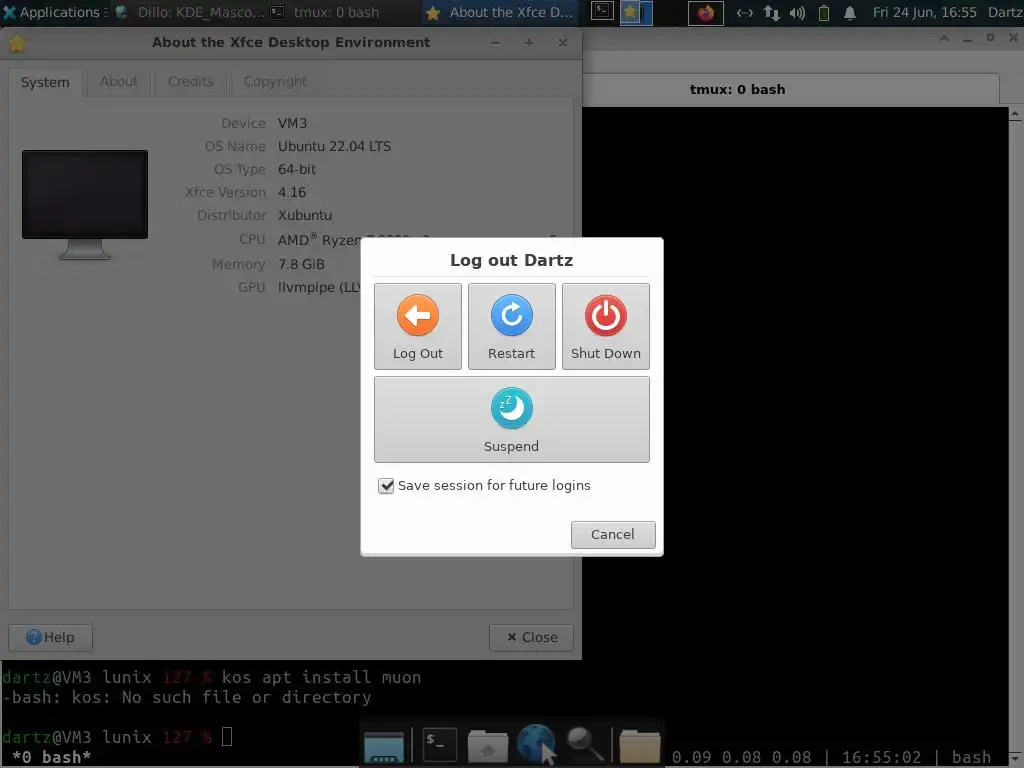Click Close button in About Xfce window
Image resolution: width=1024 pixels, height=768 pixels.
(x=532, y=637)
